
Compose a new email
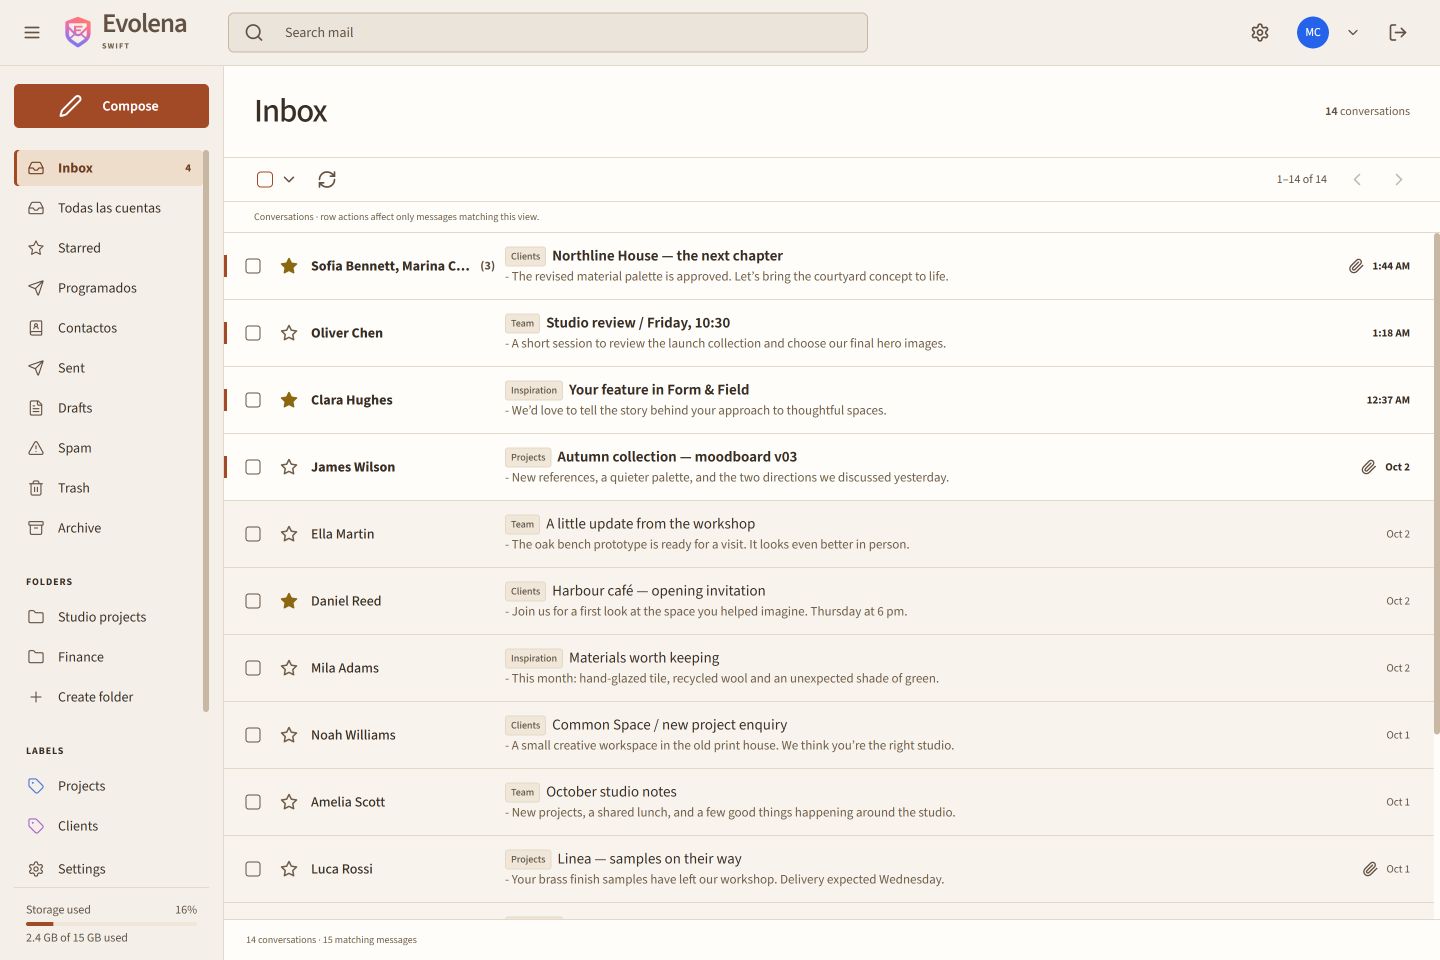pyautogui.click(x=111, y=106)
